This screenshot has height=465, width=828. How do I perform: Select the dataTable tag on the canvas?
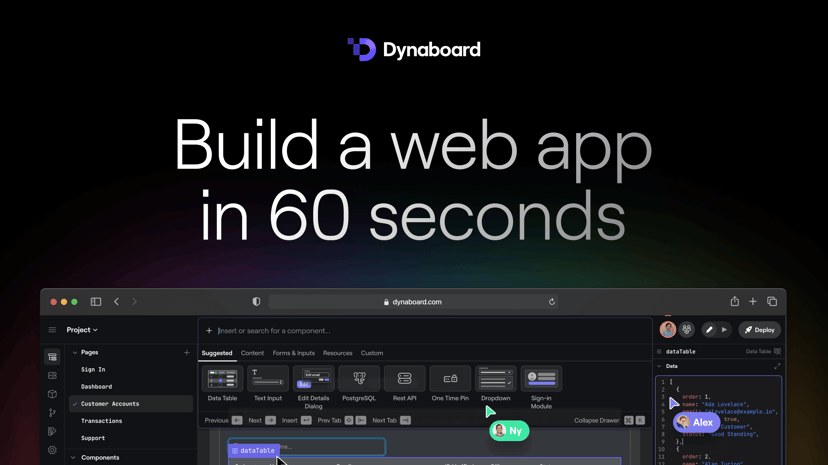[253, 451]
